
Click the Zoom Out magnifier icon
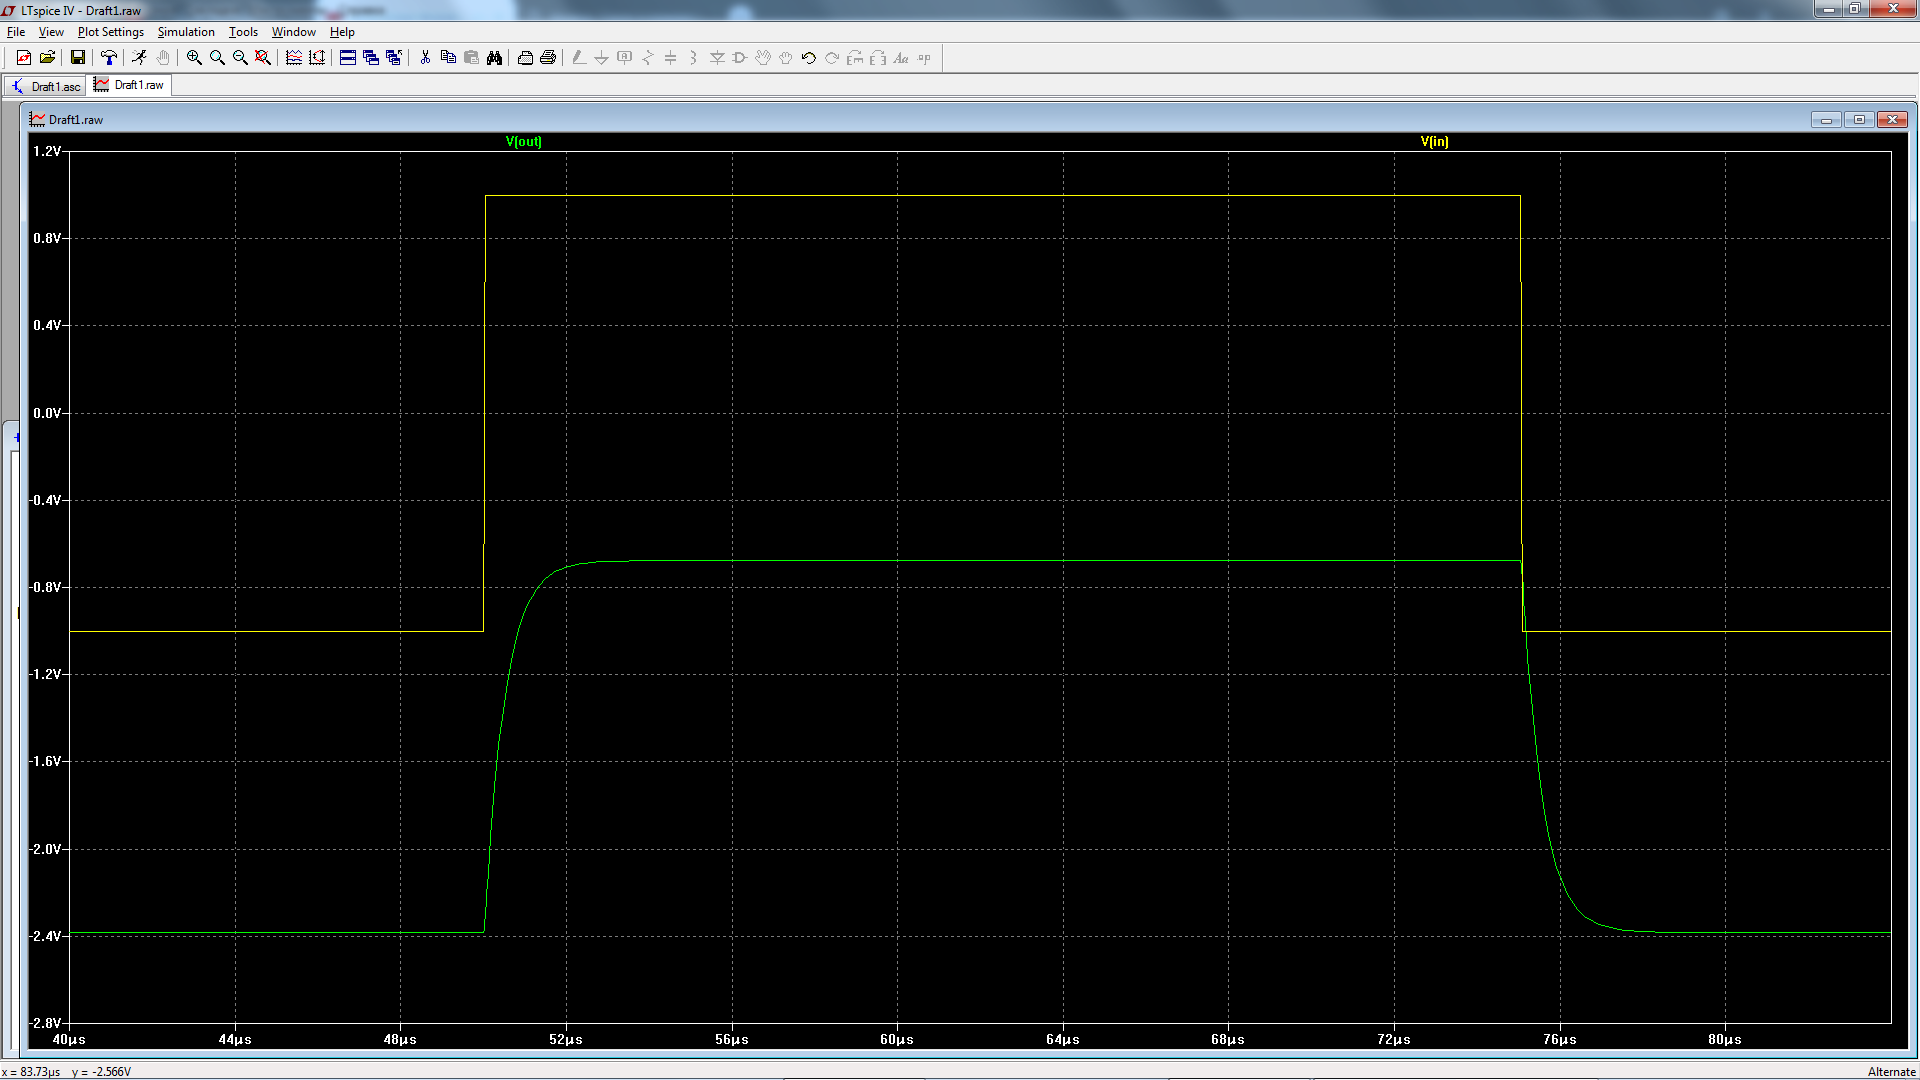point(240,58)
